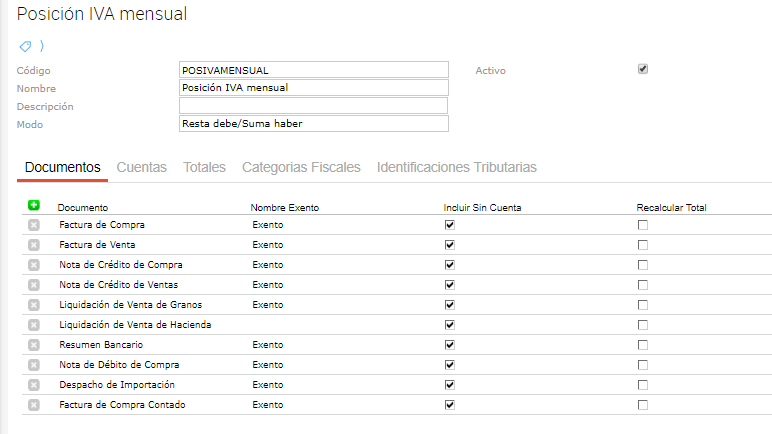The width and height of the screenshot is (772, 434).
Task: Remove the Resumen Bancario row
Action: [34, 345]
